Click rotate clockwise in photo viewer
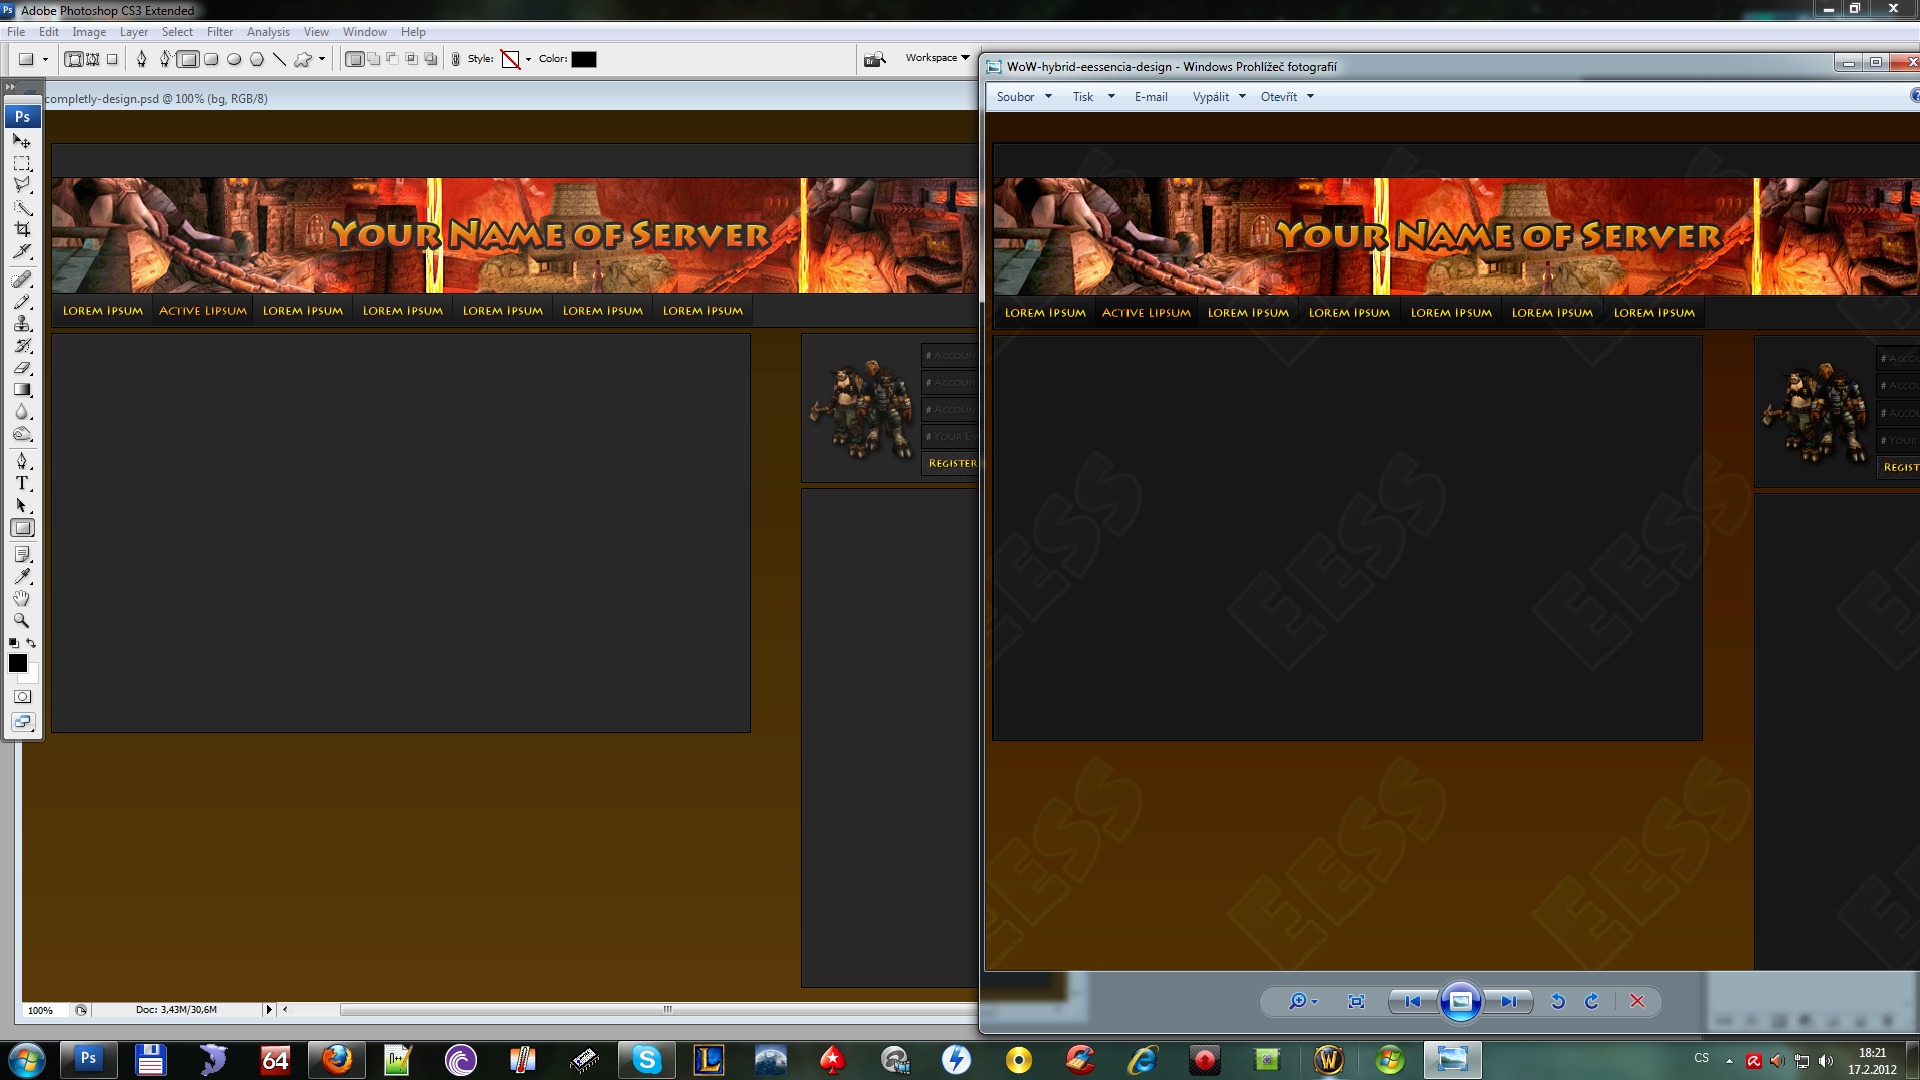This screenshot has height=1080, width=1920. pos(1591,1001)
